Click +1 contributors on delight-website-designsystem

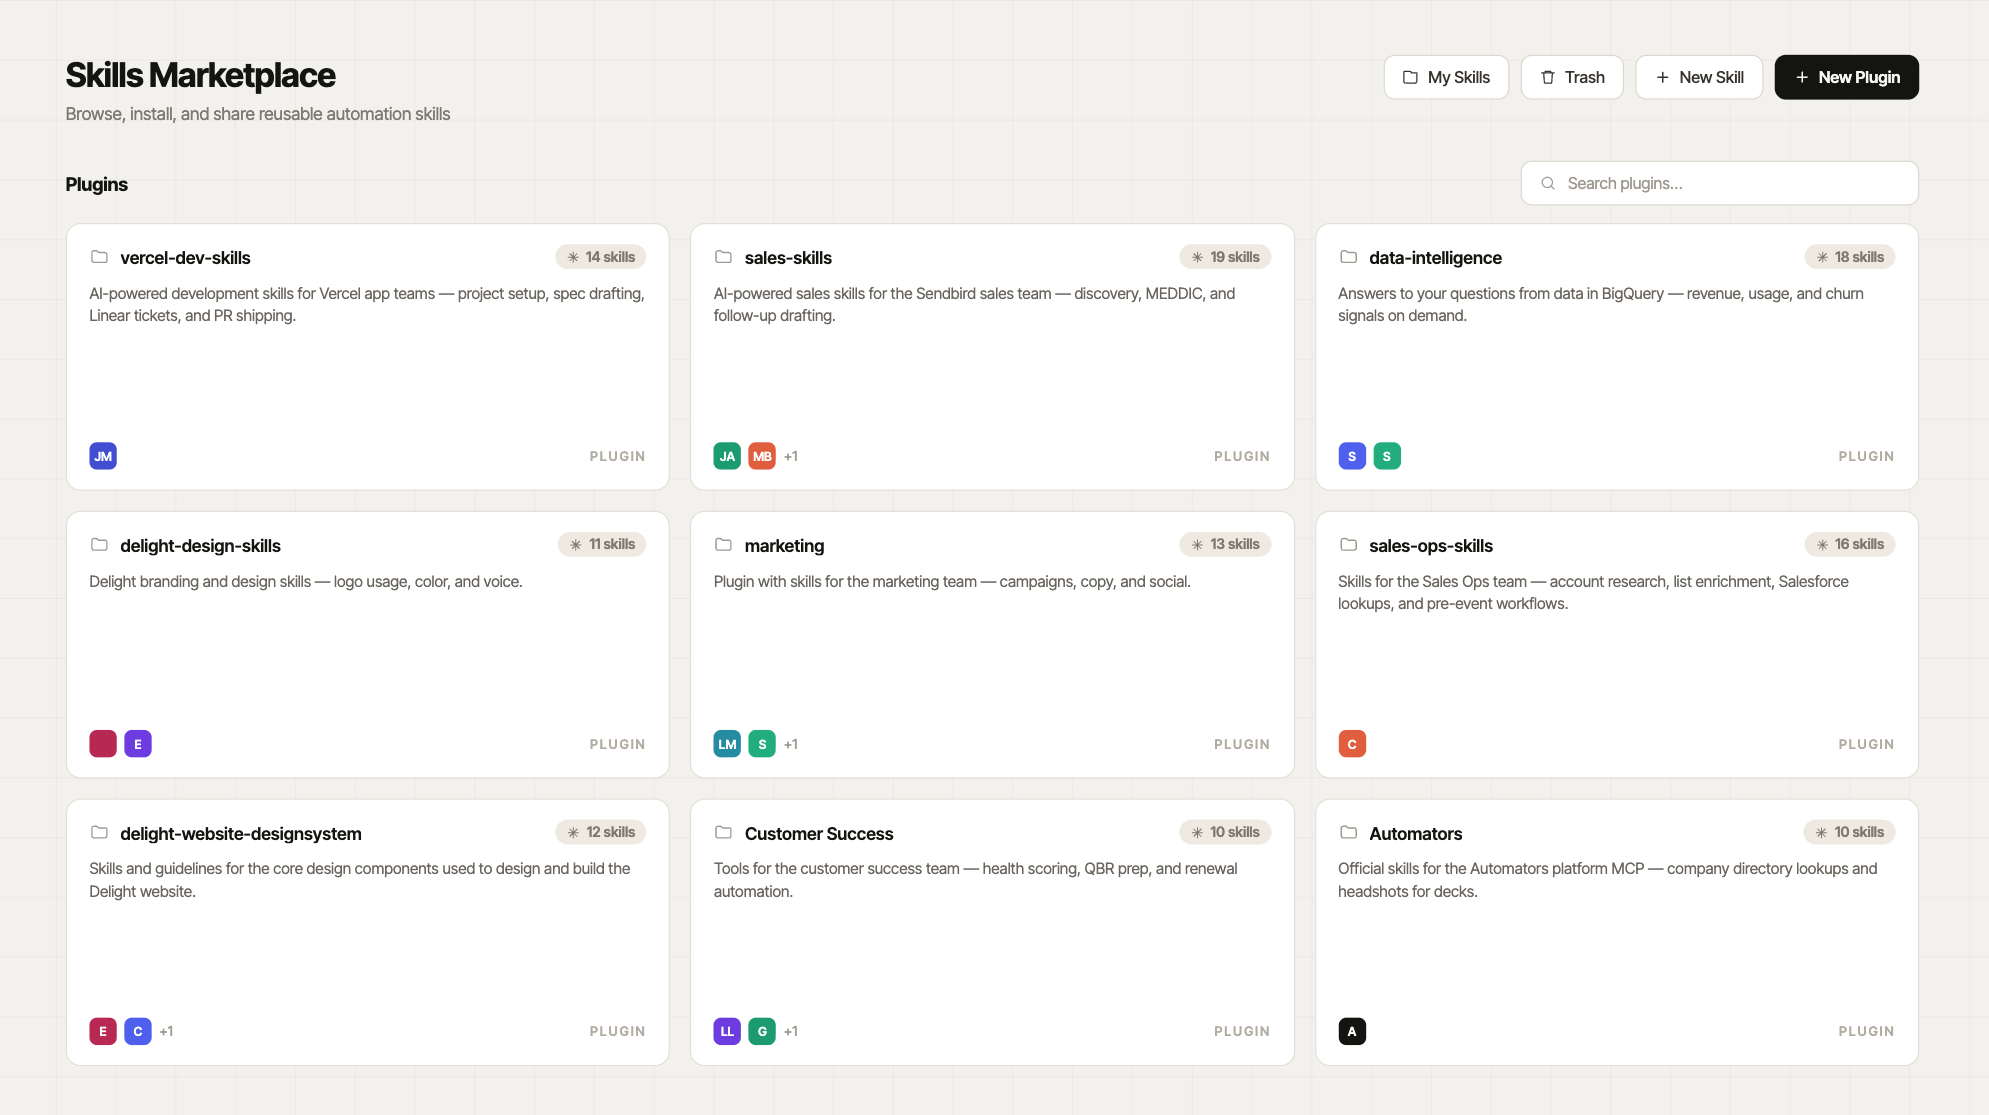pyautogui.click(x=166, y=1031)
